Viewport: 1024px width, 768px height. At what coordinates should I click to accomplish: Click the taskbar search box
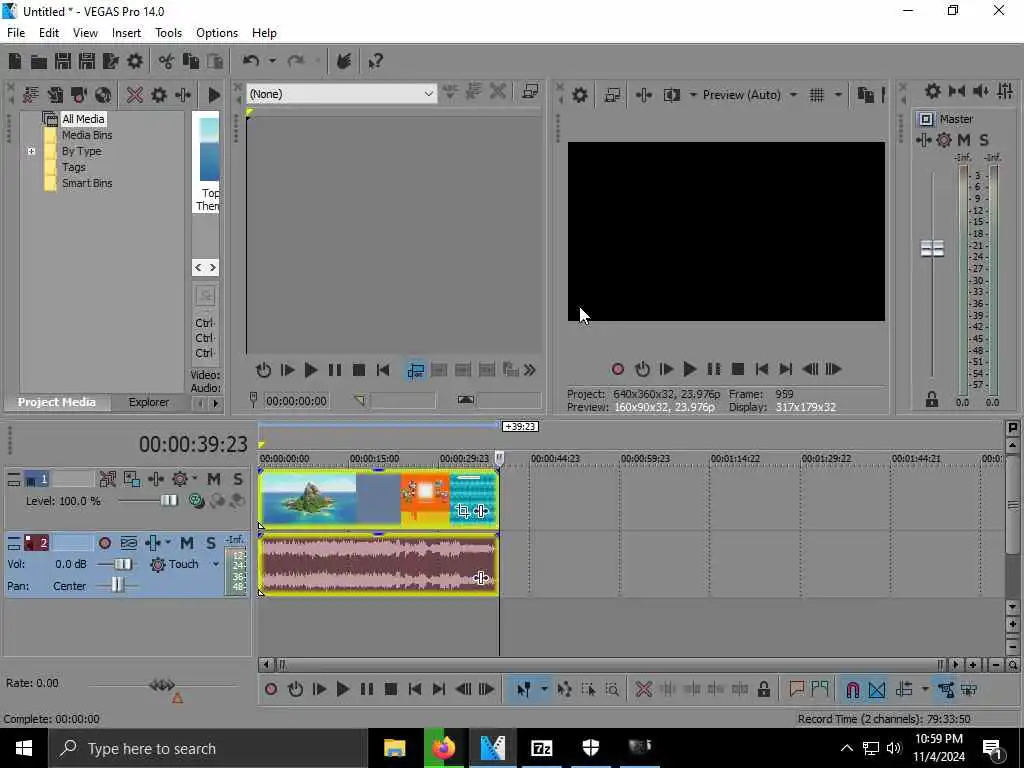[x=208, y=748]
